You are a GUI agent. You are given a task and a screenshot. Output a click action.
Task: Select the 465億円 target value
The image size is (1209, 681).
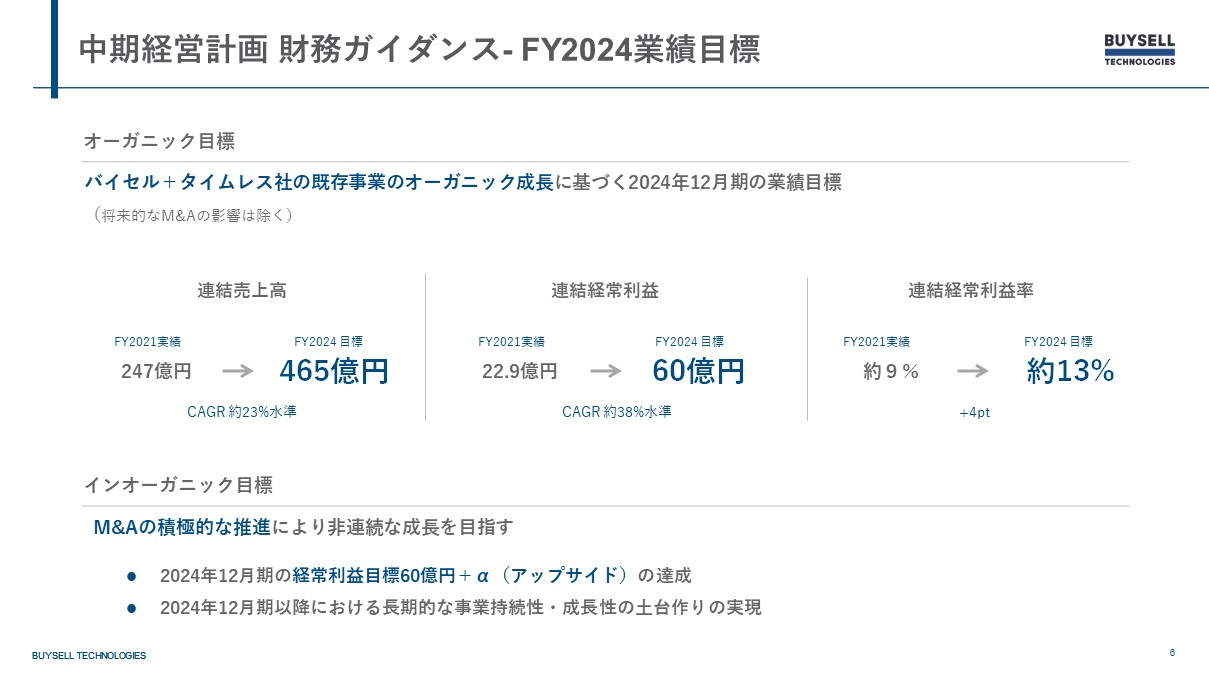334,371
